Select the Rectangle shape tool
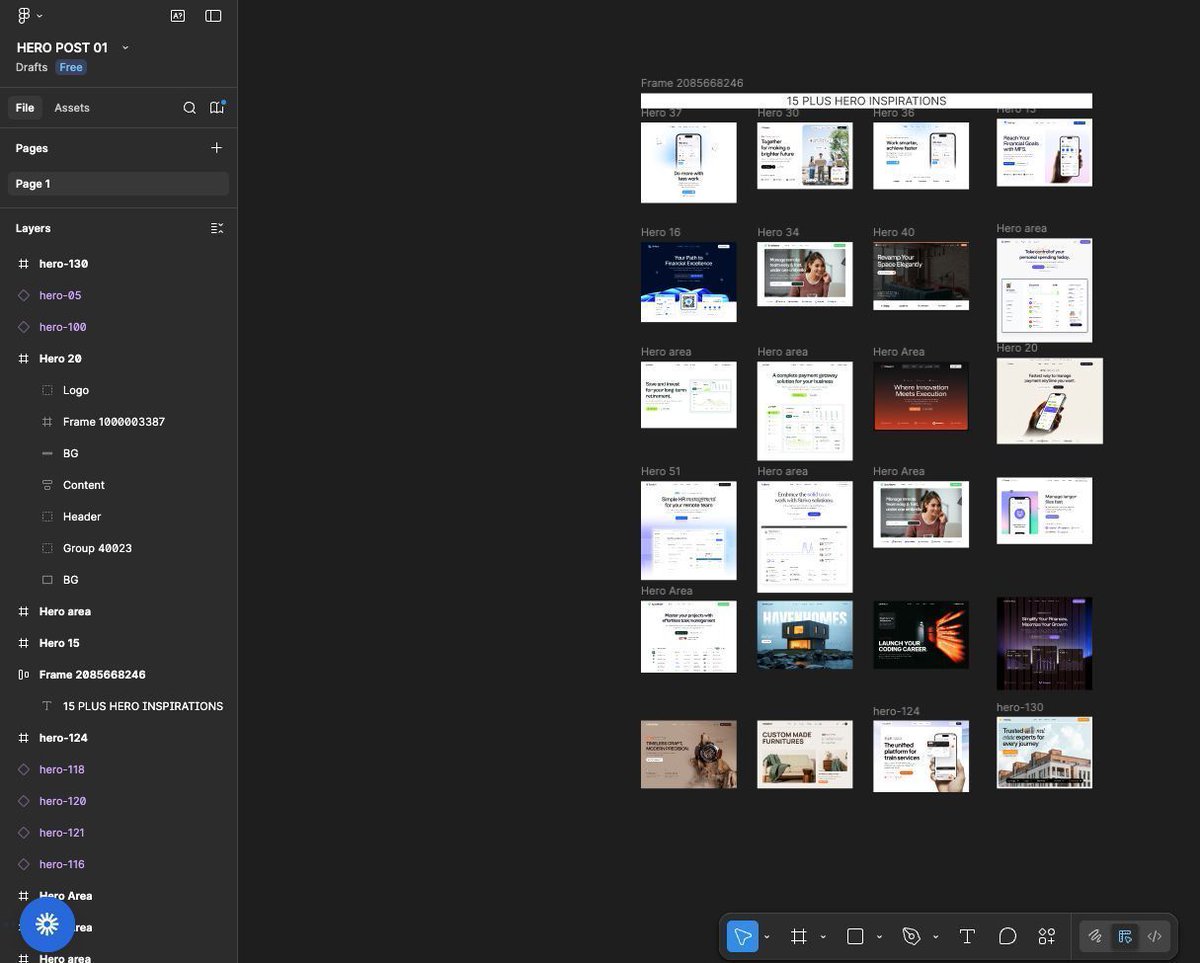Viewport: 1200px width, 963px height. pos(855,936)
